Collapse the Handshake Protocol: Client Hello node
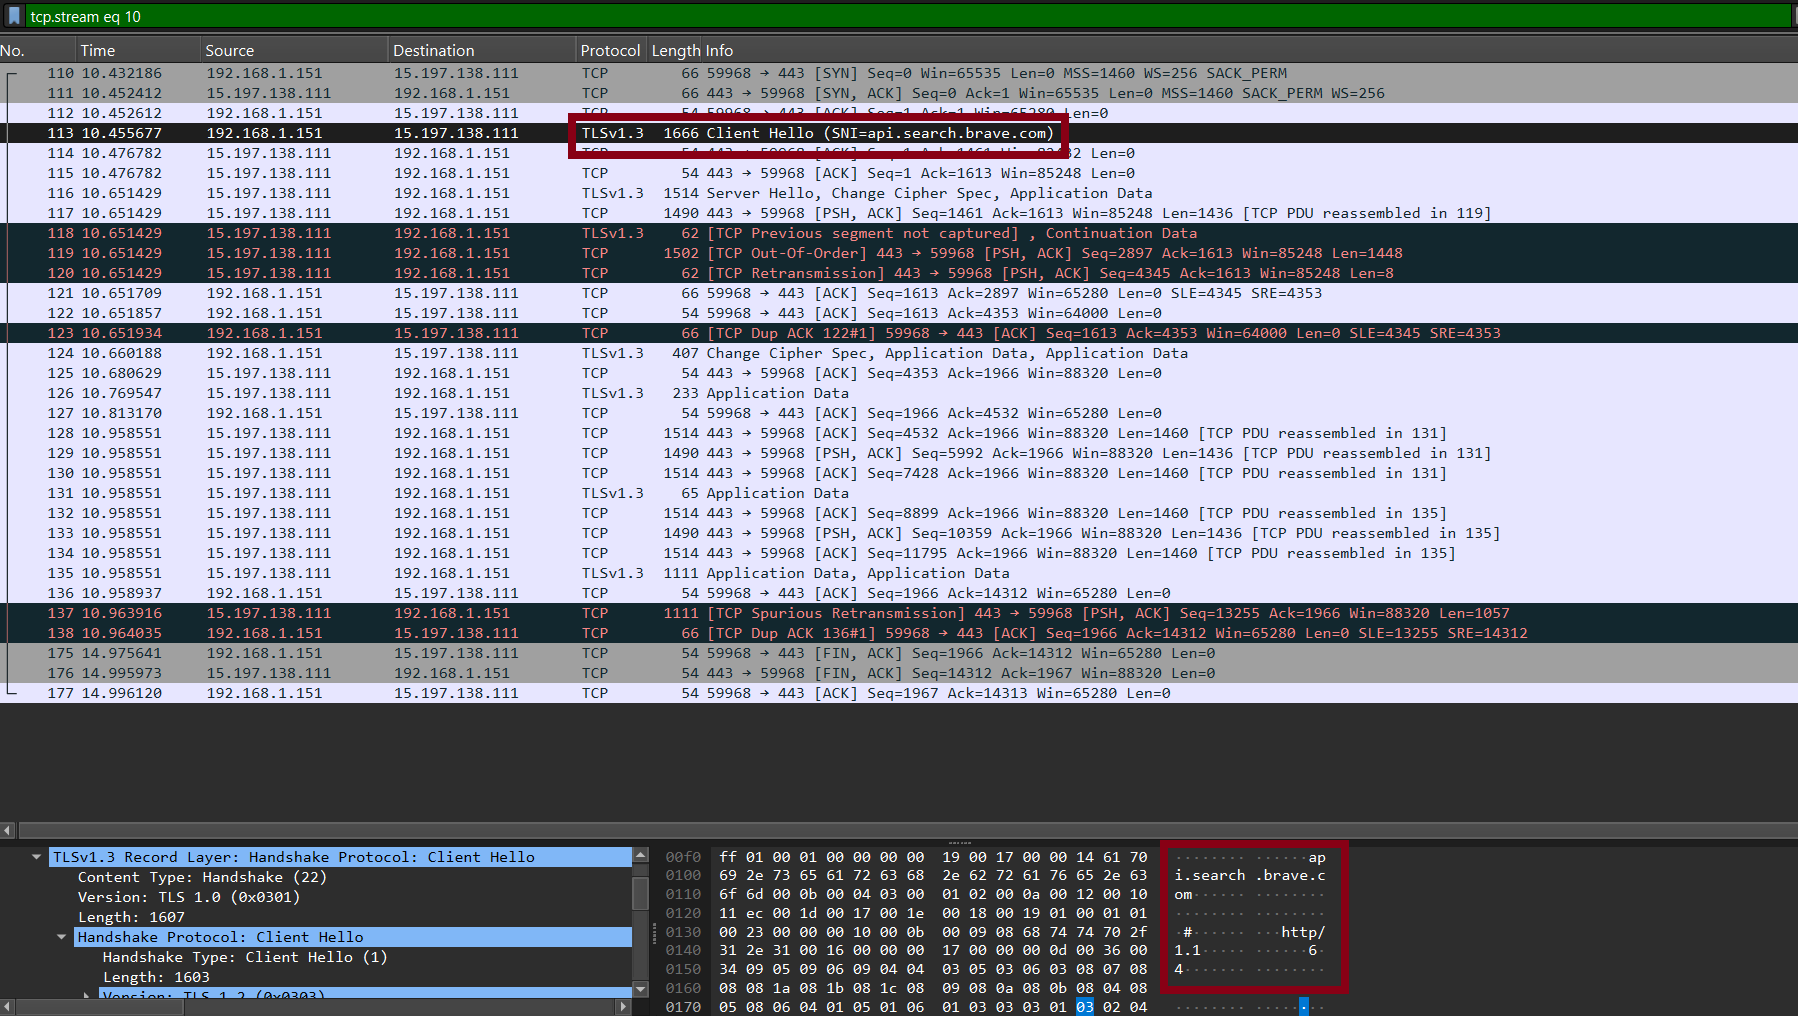This screenshot has width=1798, height=1016. pyautogui.click(x=62, y=937)
